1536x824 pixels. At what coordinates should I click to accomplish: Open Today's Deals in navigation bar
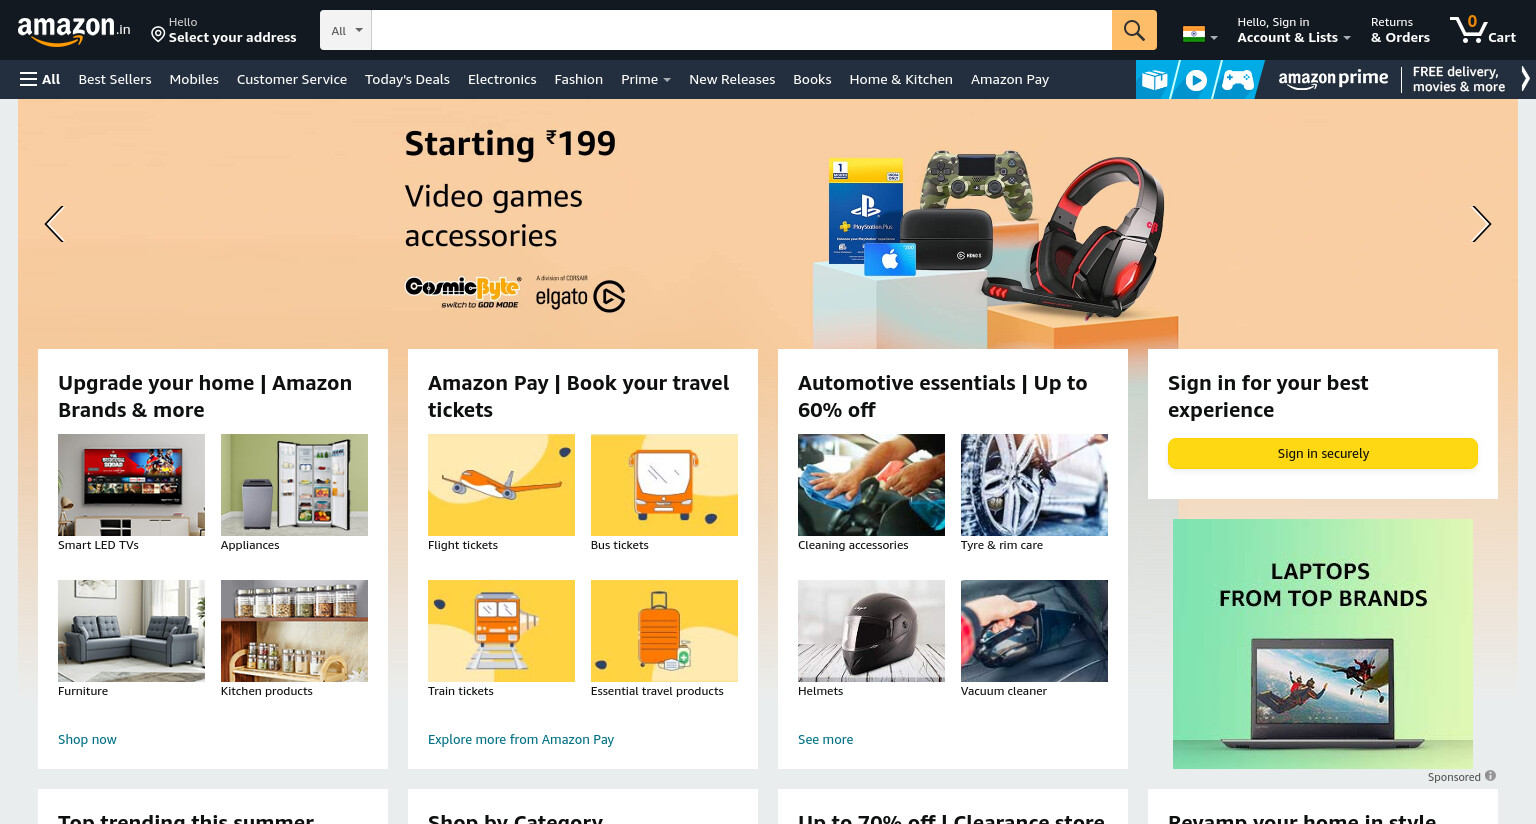(x=407, y=79)
